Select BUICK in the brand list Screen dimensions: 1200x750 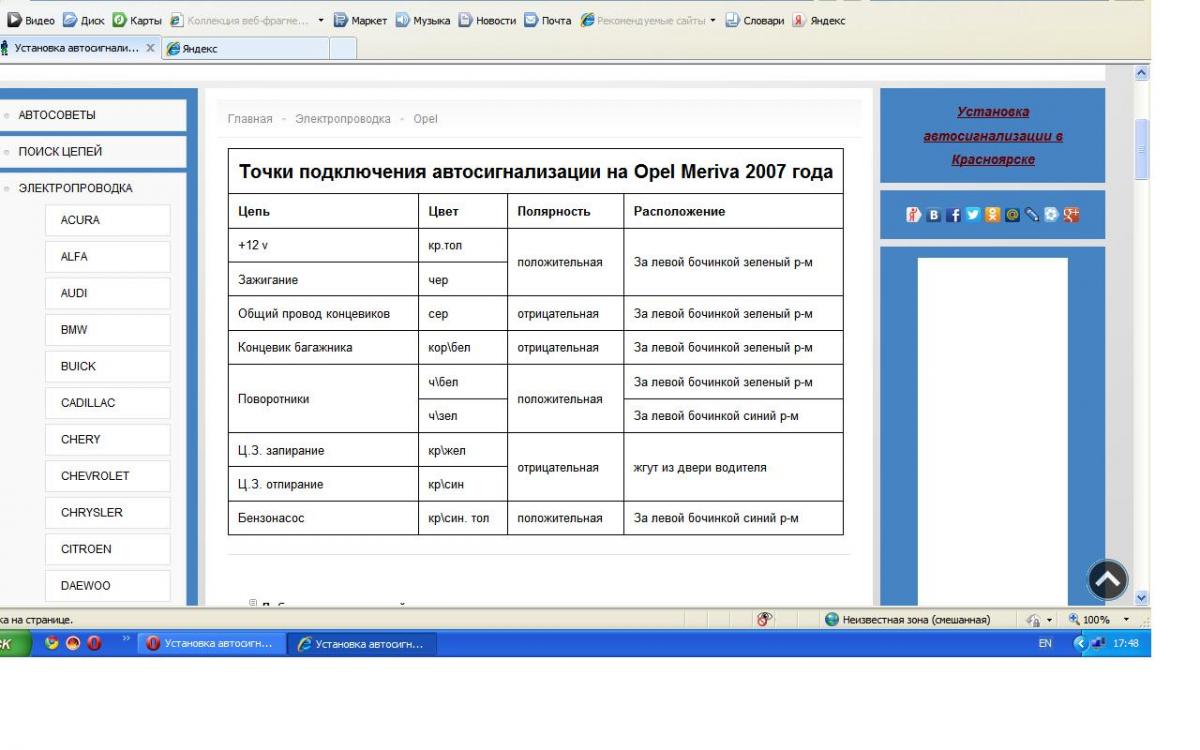click(x=108, y=366)
